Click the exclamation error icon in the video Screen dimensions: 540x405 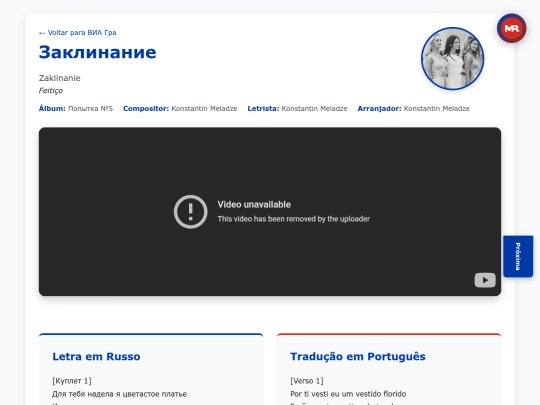(x=190, y=212)
